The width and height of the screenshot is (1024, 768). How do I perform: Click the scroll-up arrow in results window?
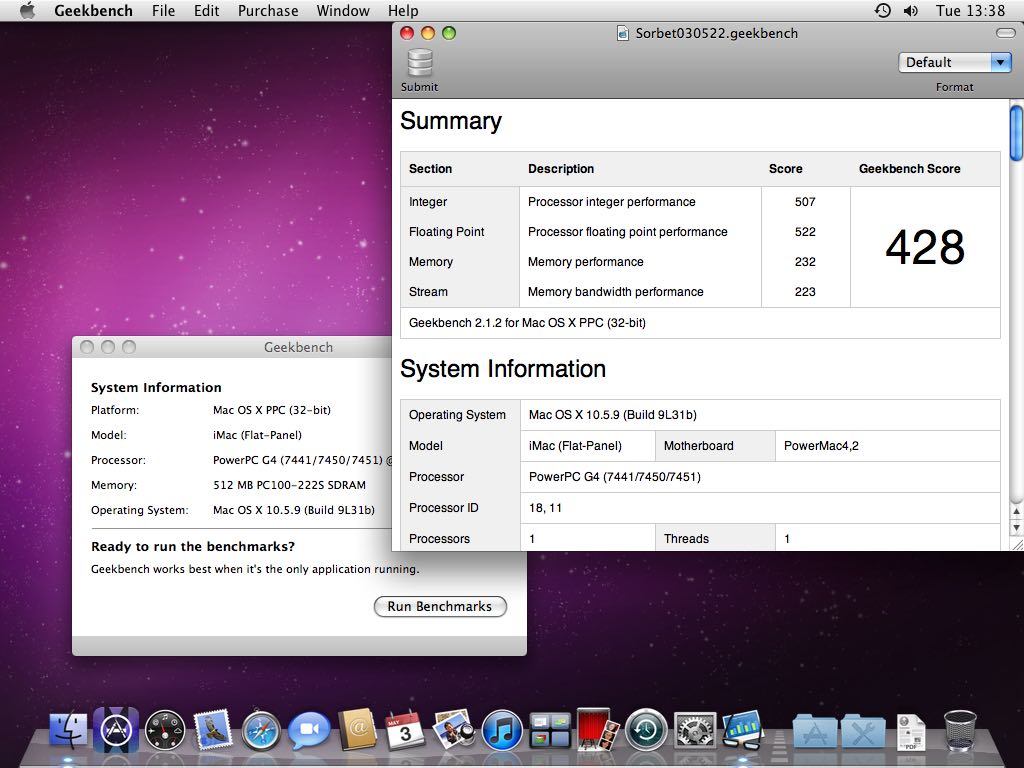[x=1016, y=510]
